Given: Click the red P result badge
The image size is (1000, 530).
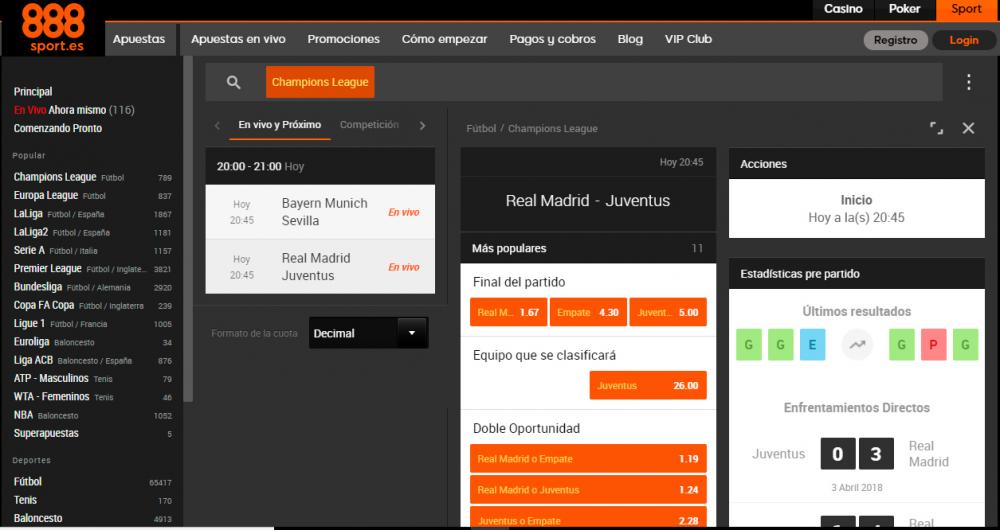Looking at the screenshot, I should coord(933,345).
